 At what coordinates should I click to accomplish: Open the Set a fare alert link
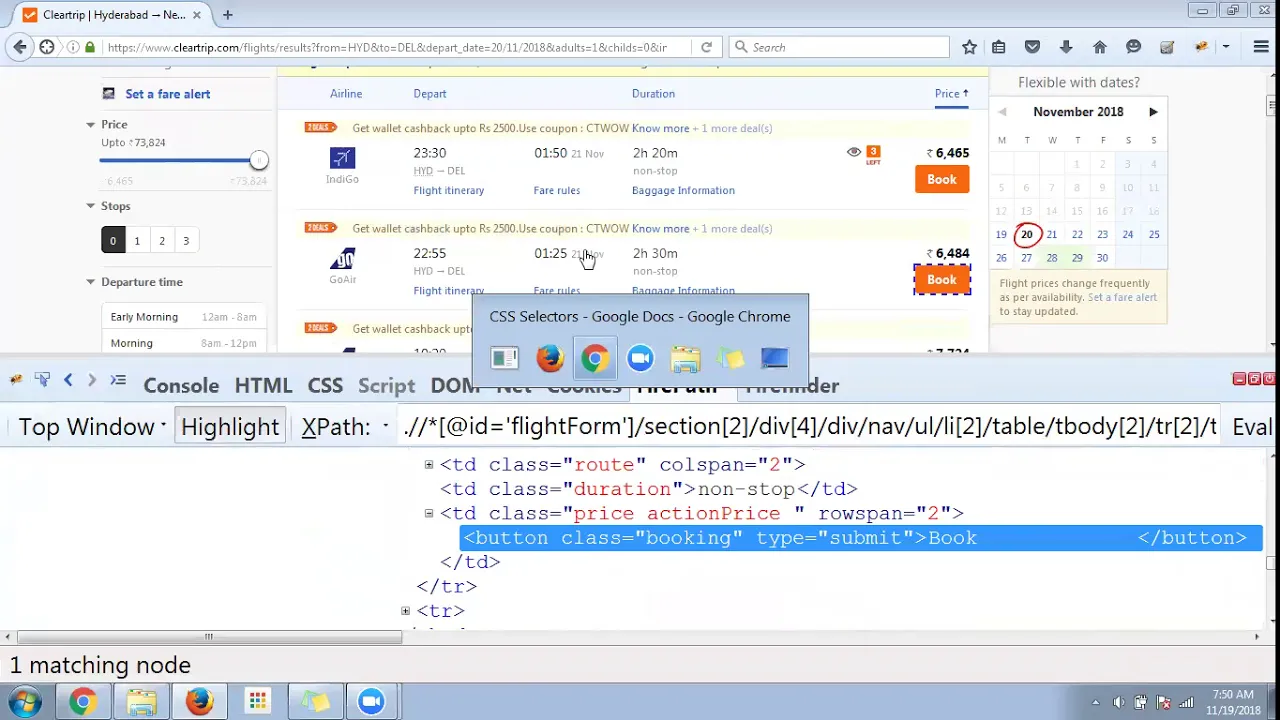tap(167, 94)
